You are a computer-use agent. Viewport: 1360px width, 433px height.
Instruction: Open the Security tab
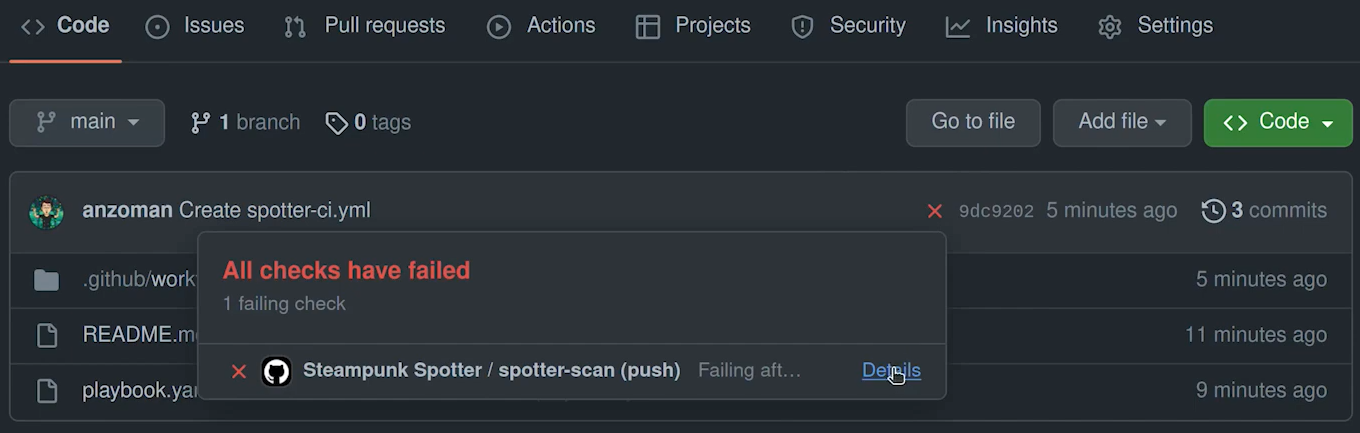pos(848,26)
